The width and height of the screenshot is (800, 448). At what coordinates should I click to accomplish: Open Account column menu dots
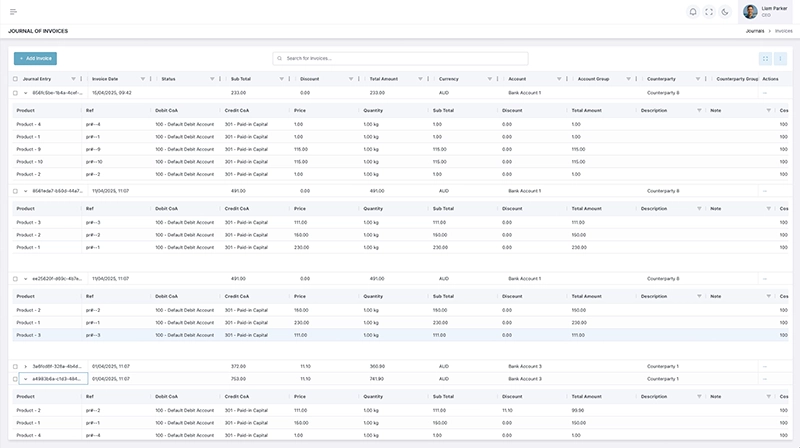pos(567,79)
